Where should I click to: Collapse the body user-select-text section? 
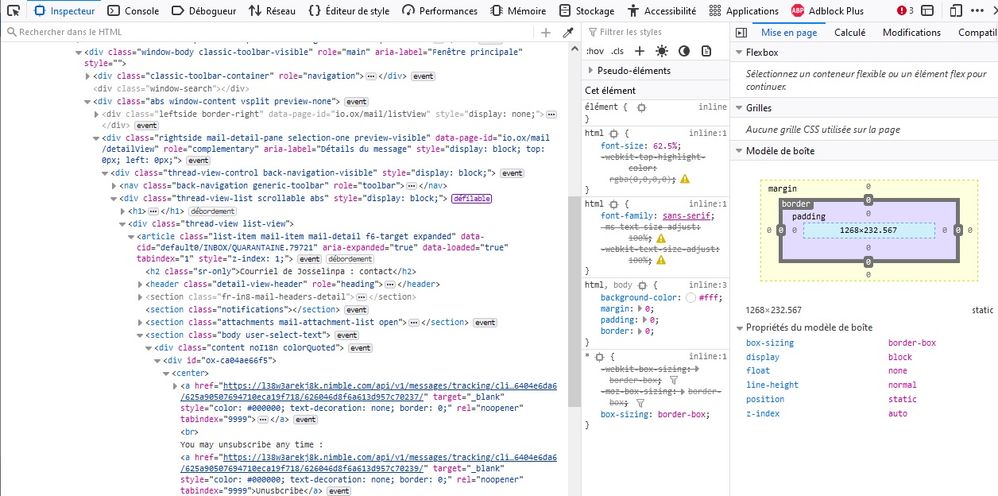[x=141, y=335]
